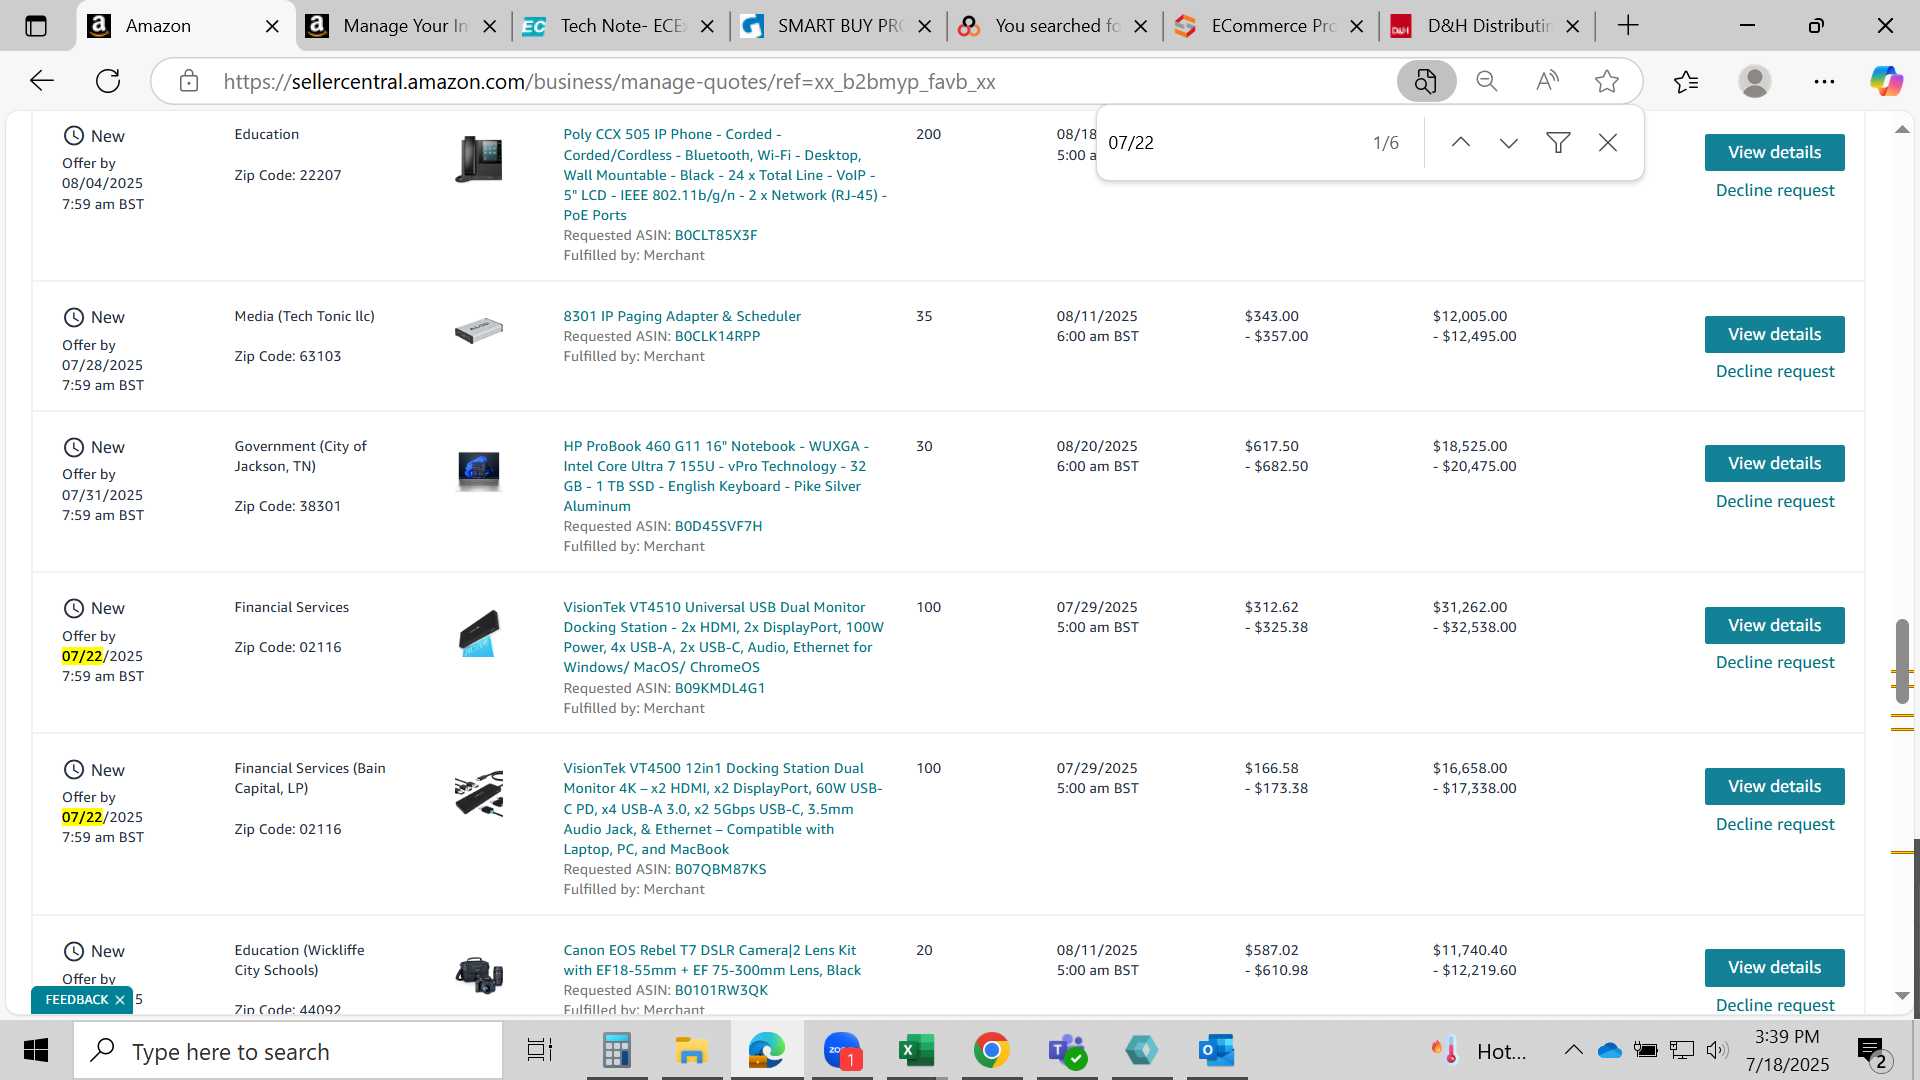Image resolution: width=1920 pixels, height=1080 pixels.
Task: Open ASIN B0CLT85X3F link
Action: click(716, 236)
